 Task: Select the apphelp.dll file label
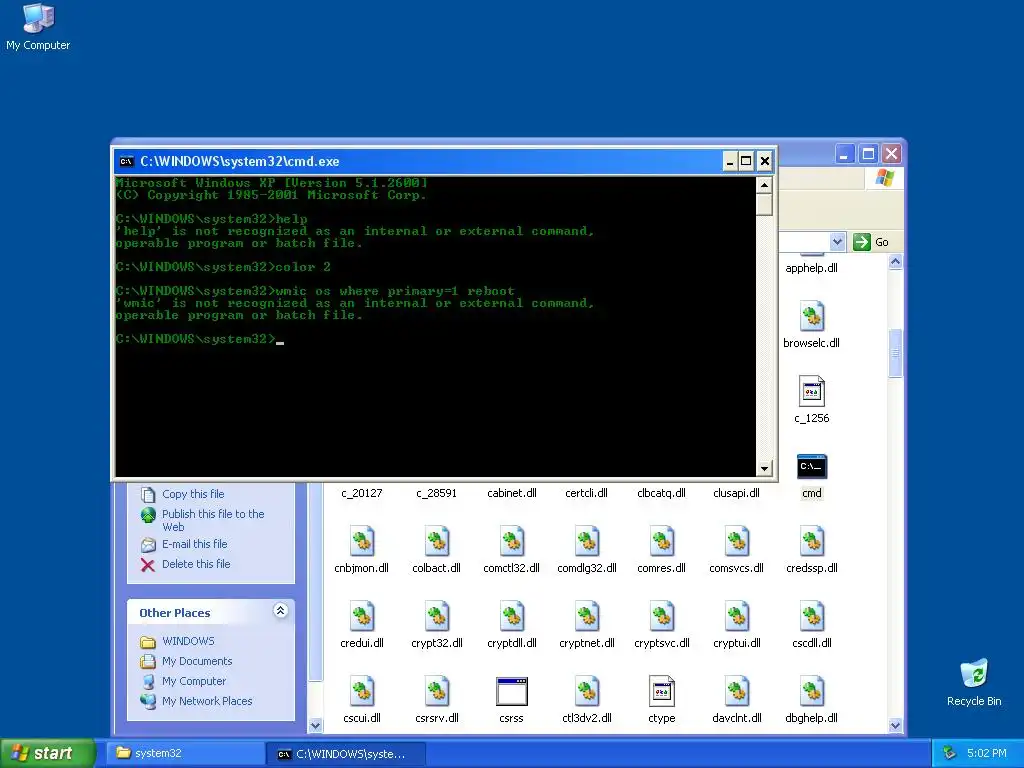(812, 268)
